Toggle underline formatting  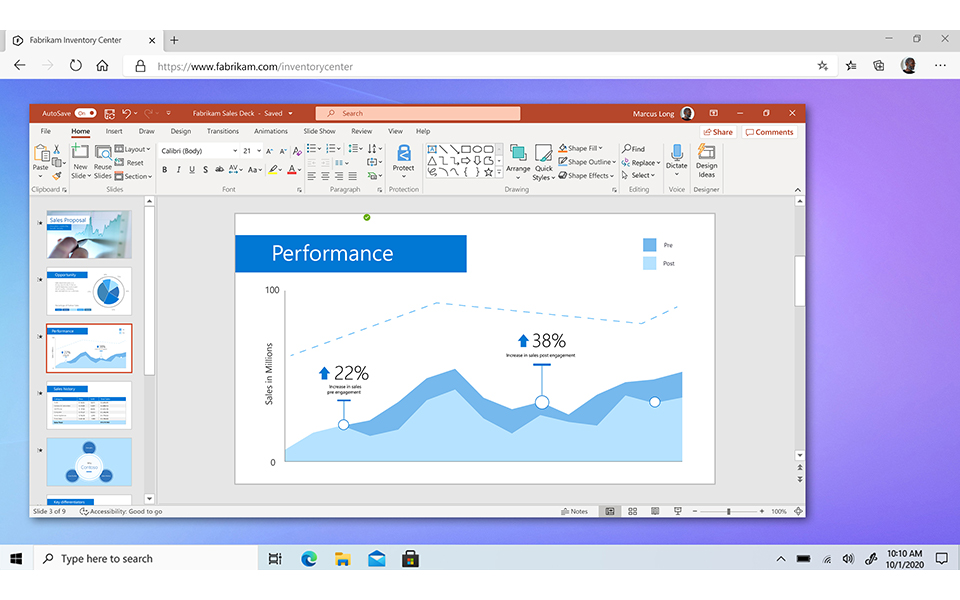(x=190, y=168)
